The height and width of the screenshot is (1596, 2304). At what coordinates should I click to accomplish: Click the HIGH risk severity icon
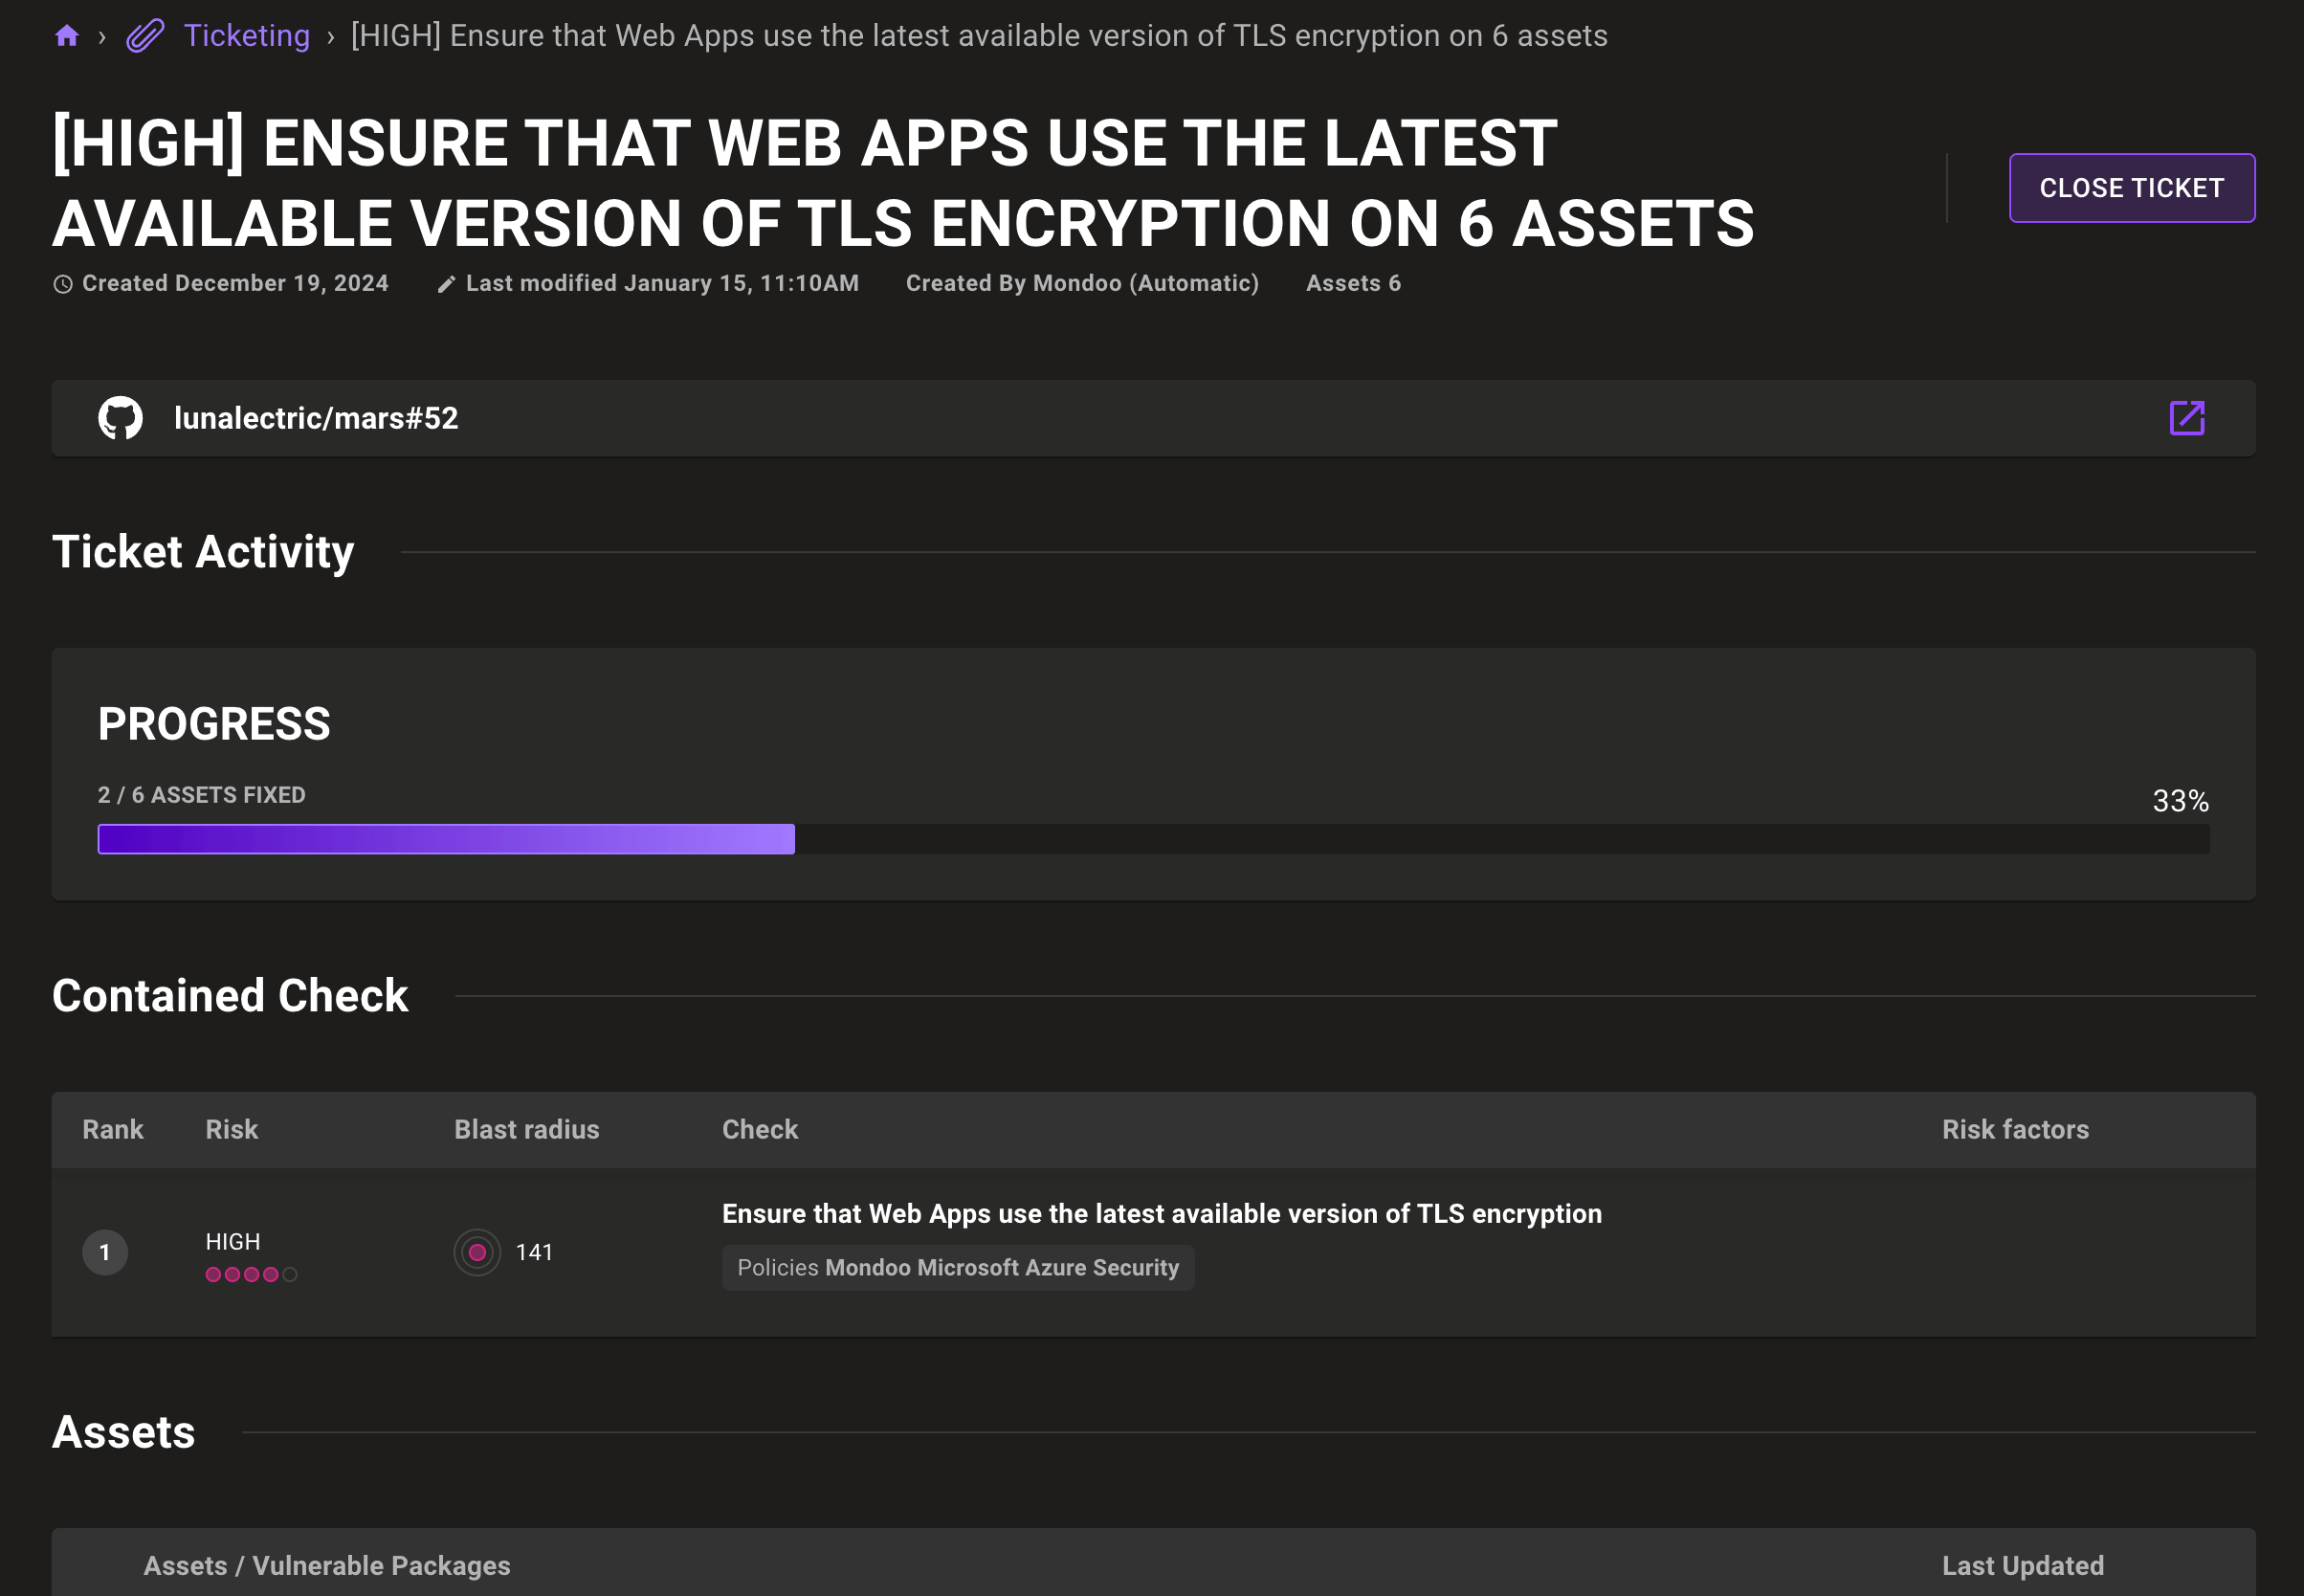251,1273
